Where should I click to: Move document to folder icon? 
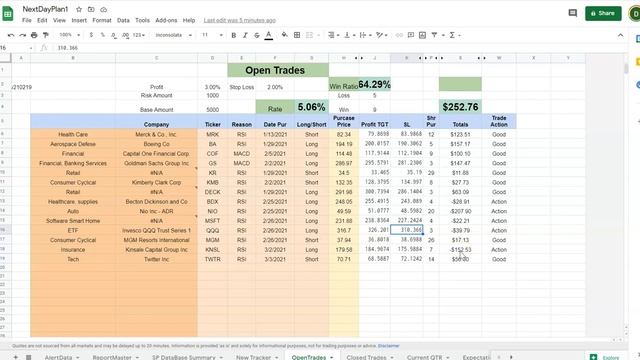click(x=91, y=9)
